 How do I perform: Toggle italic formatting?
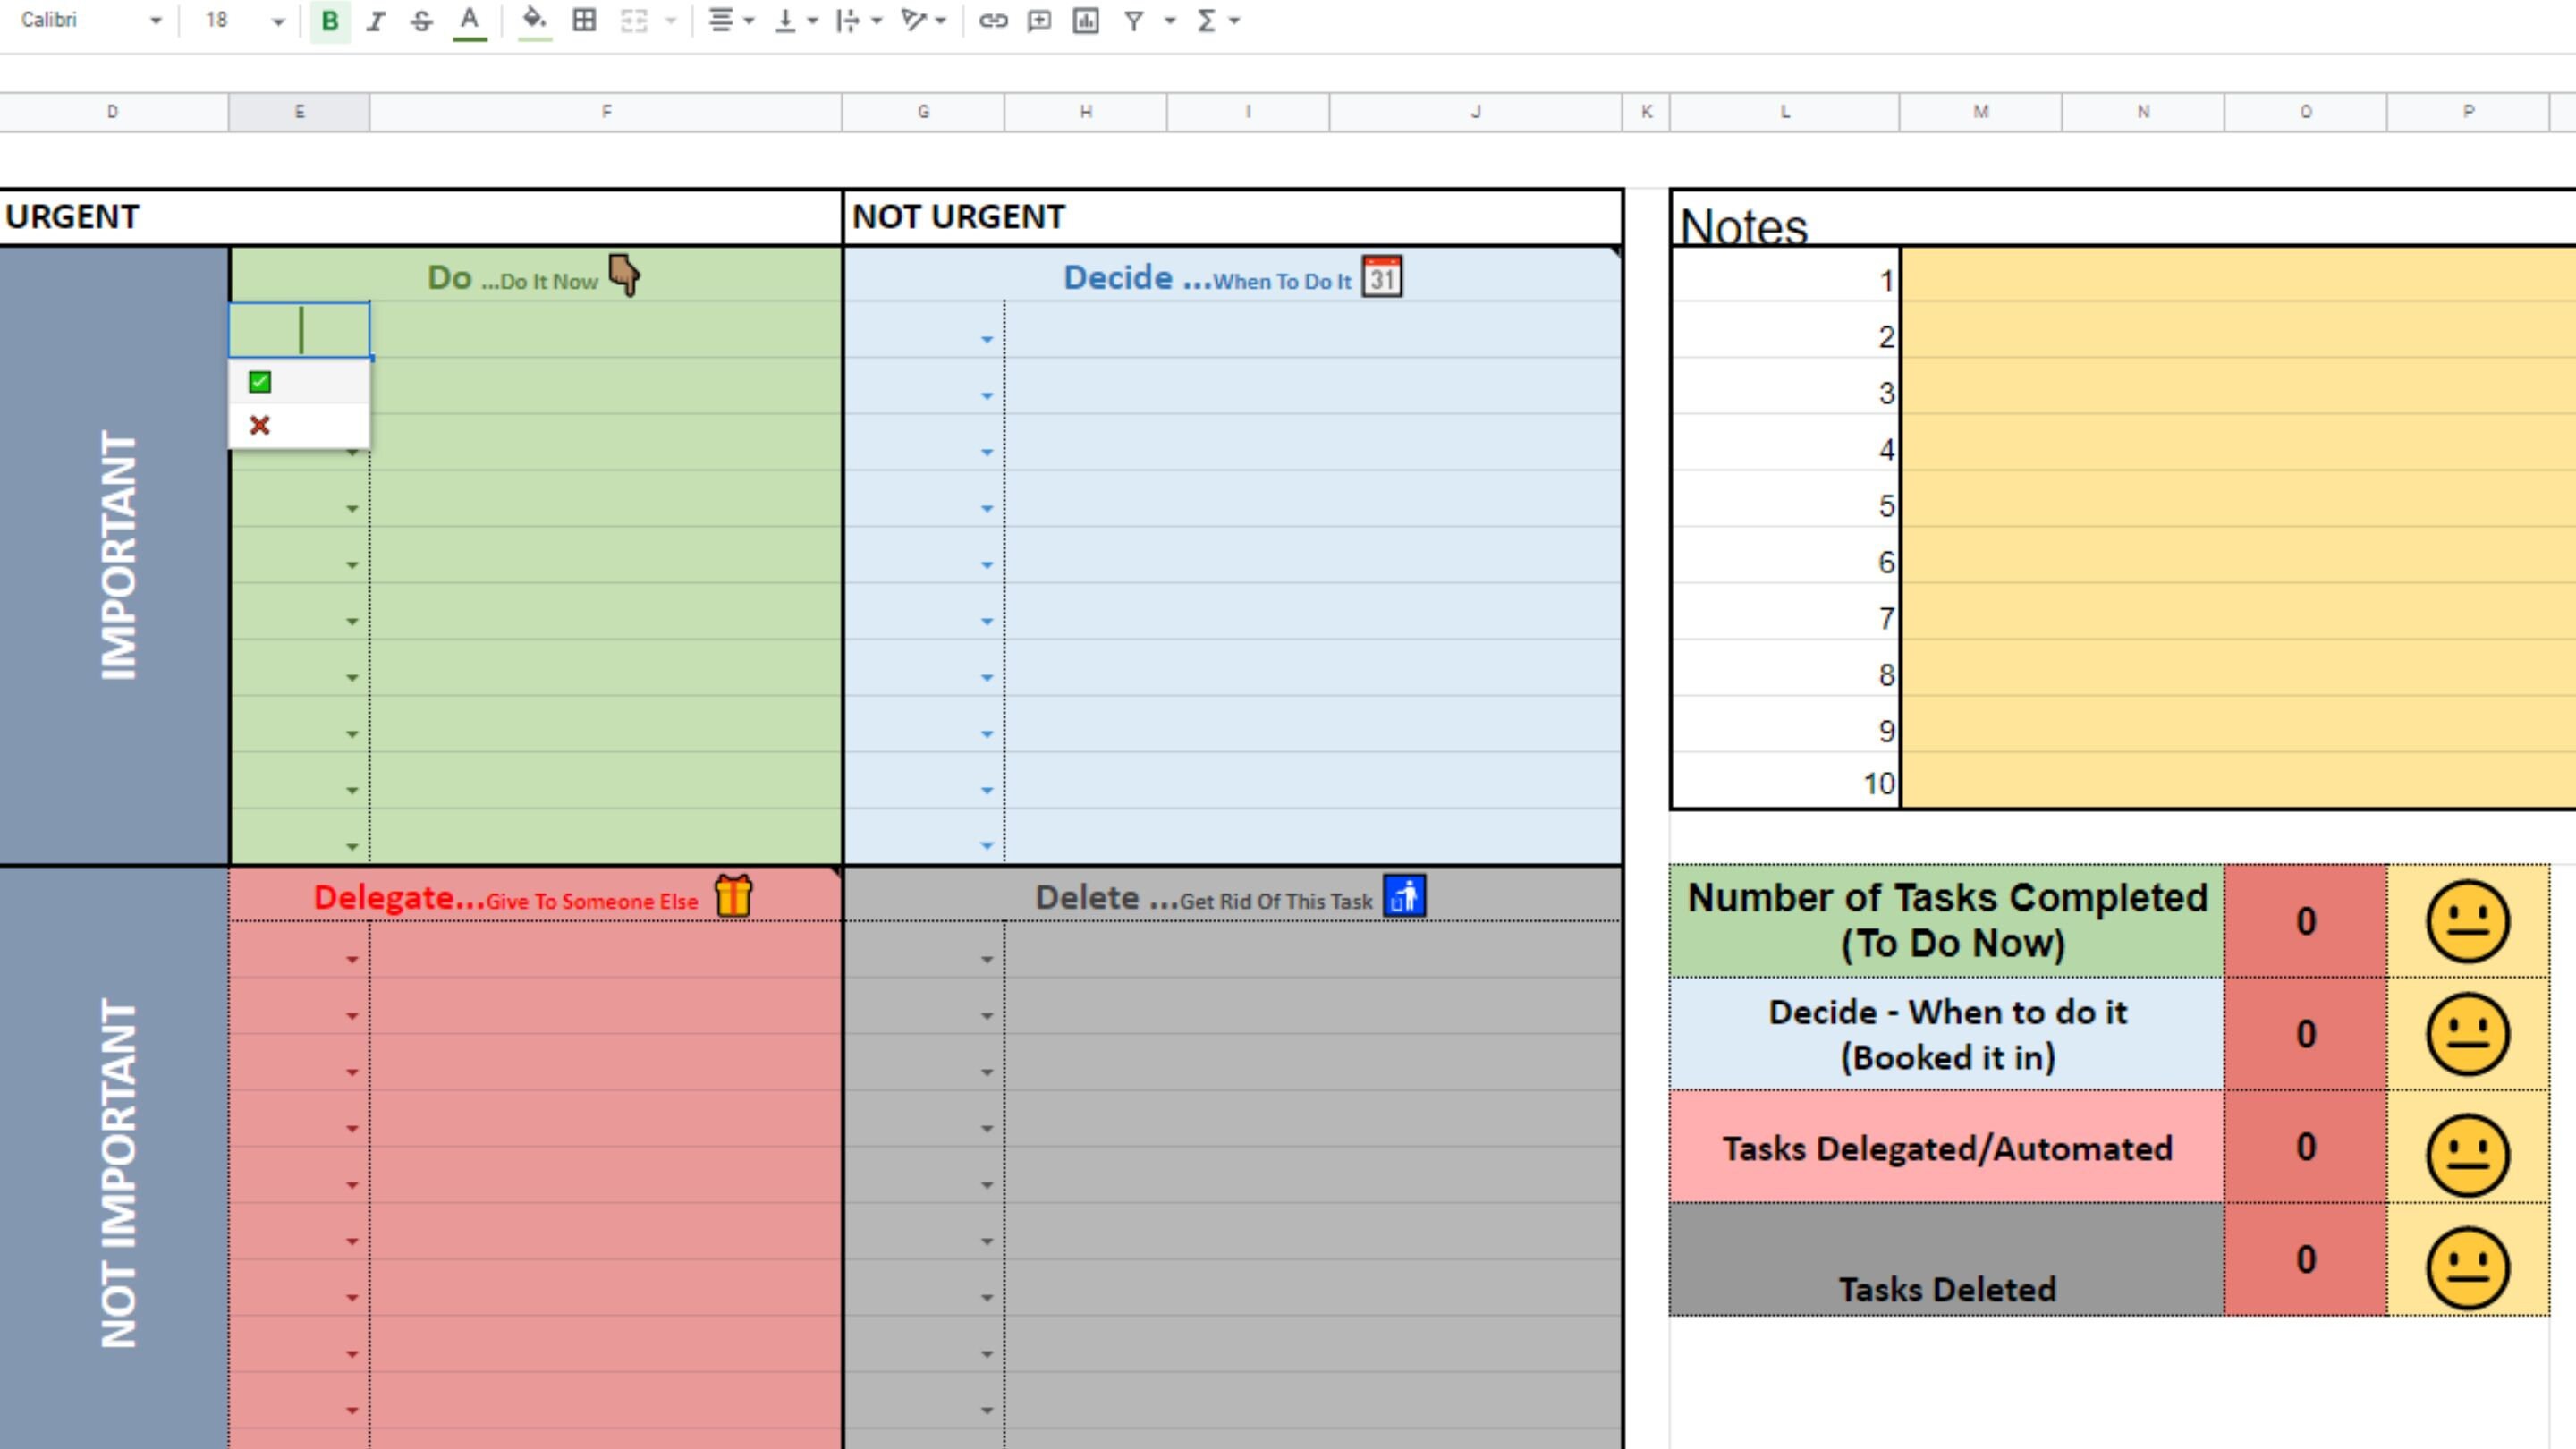point(376,21)
